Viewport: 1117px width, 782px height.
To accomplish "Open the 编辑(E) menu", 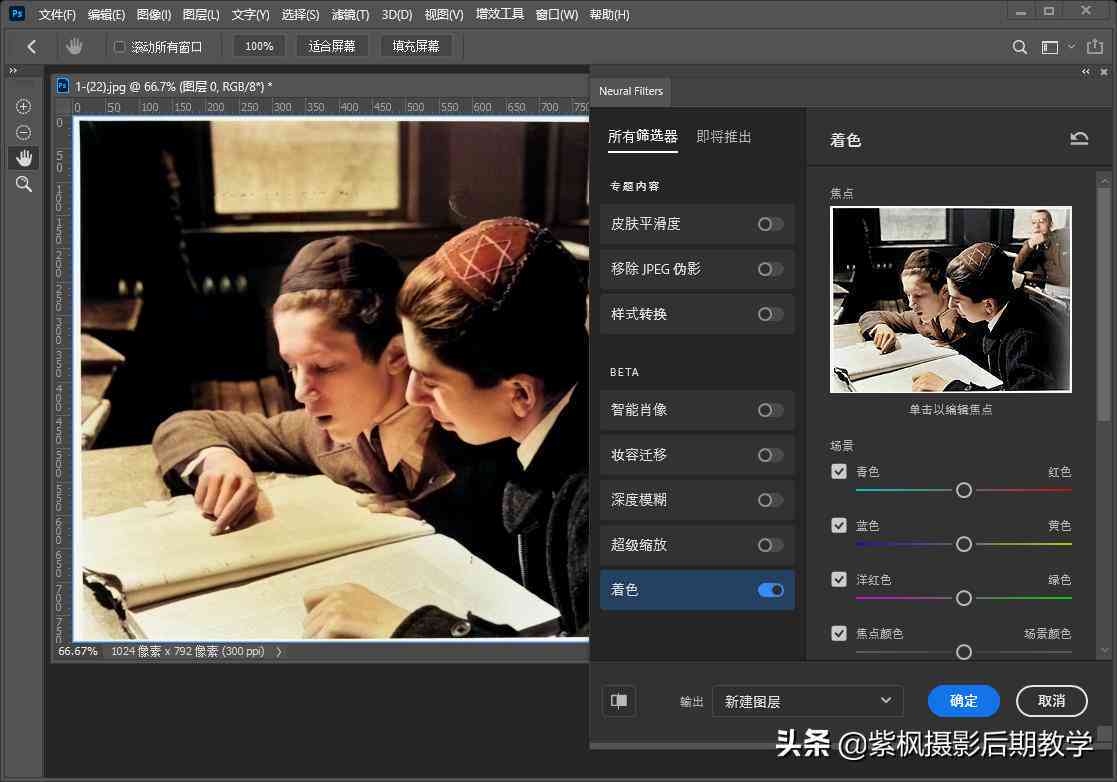I will (106, 14).
